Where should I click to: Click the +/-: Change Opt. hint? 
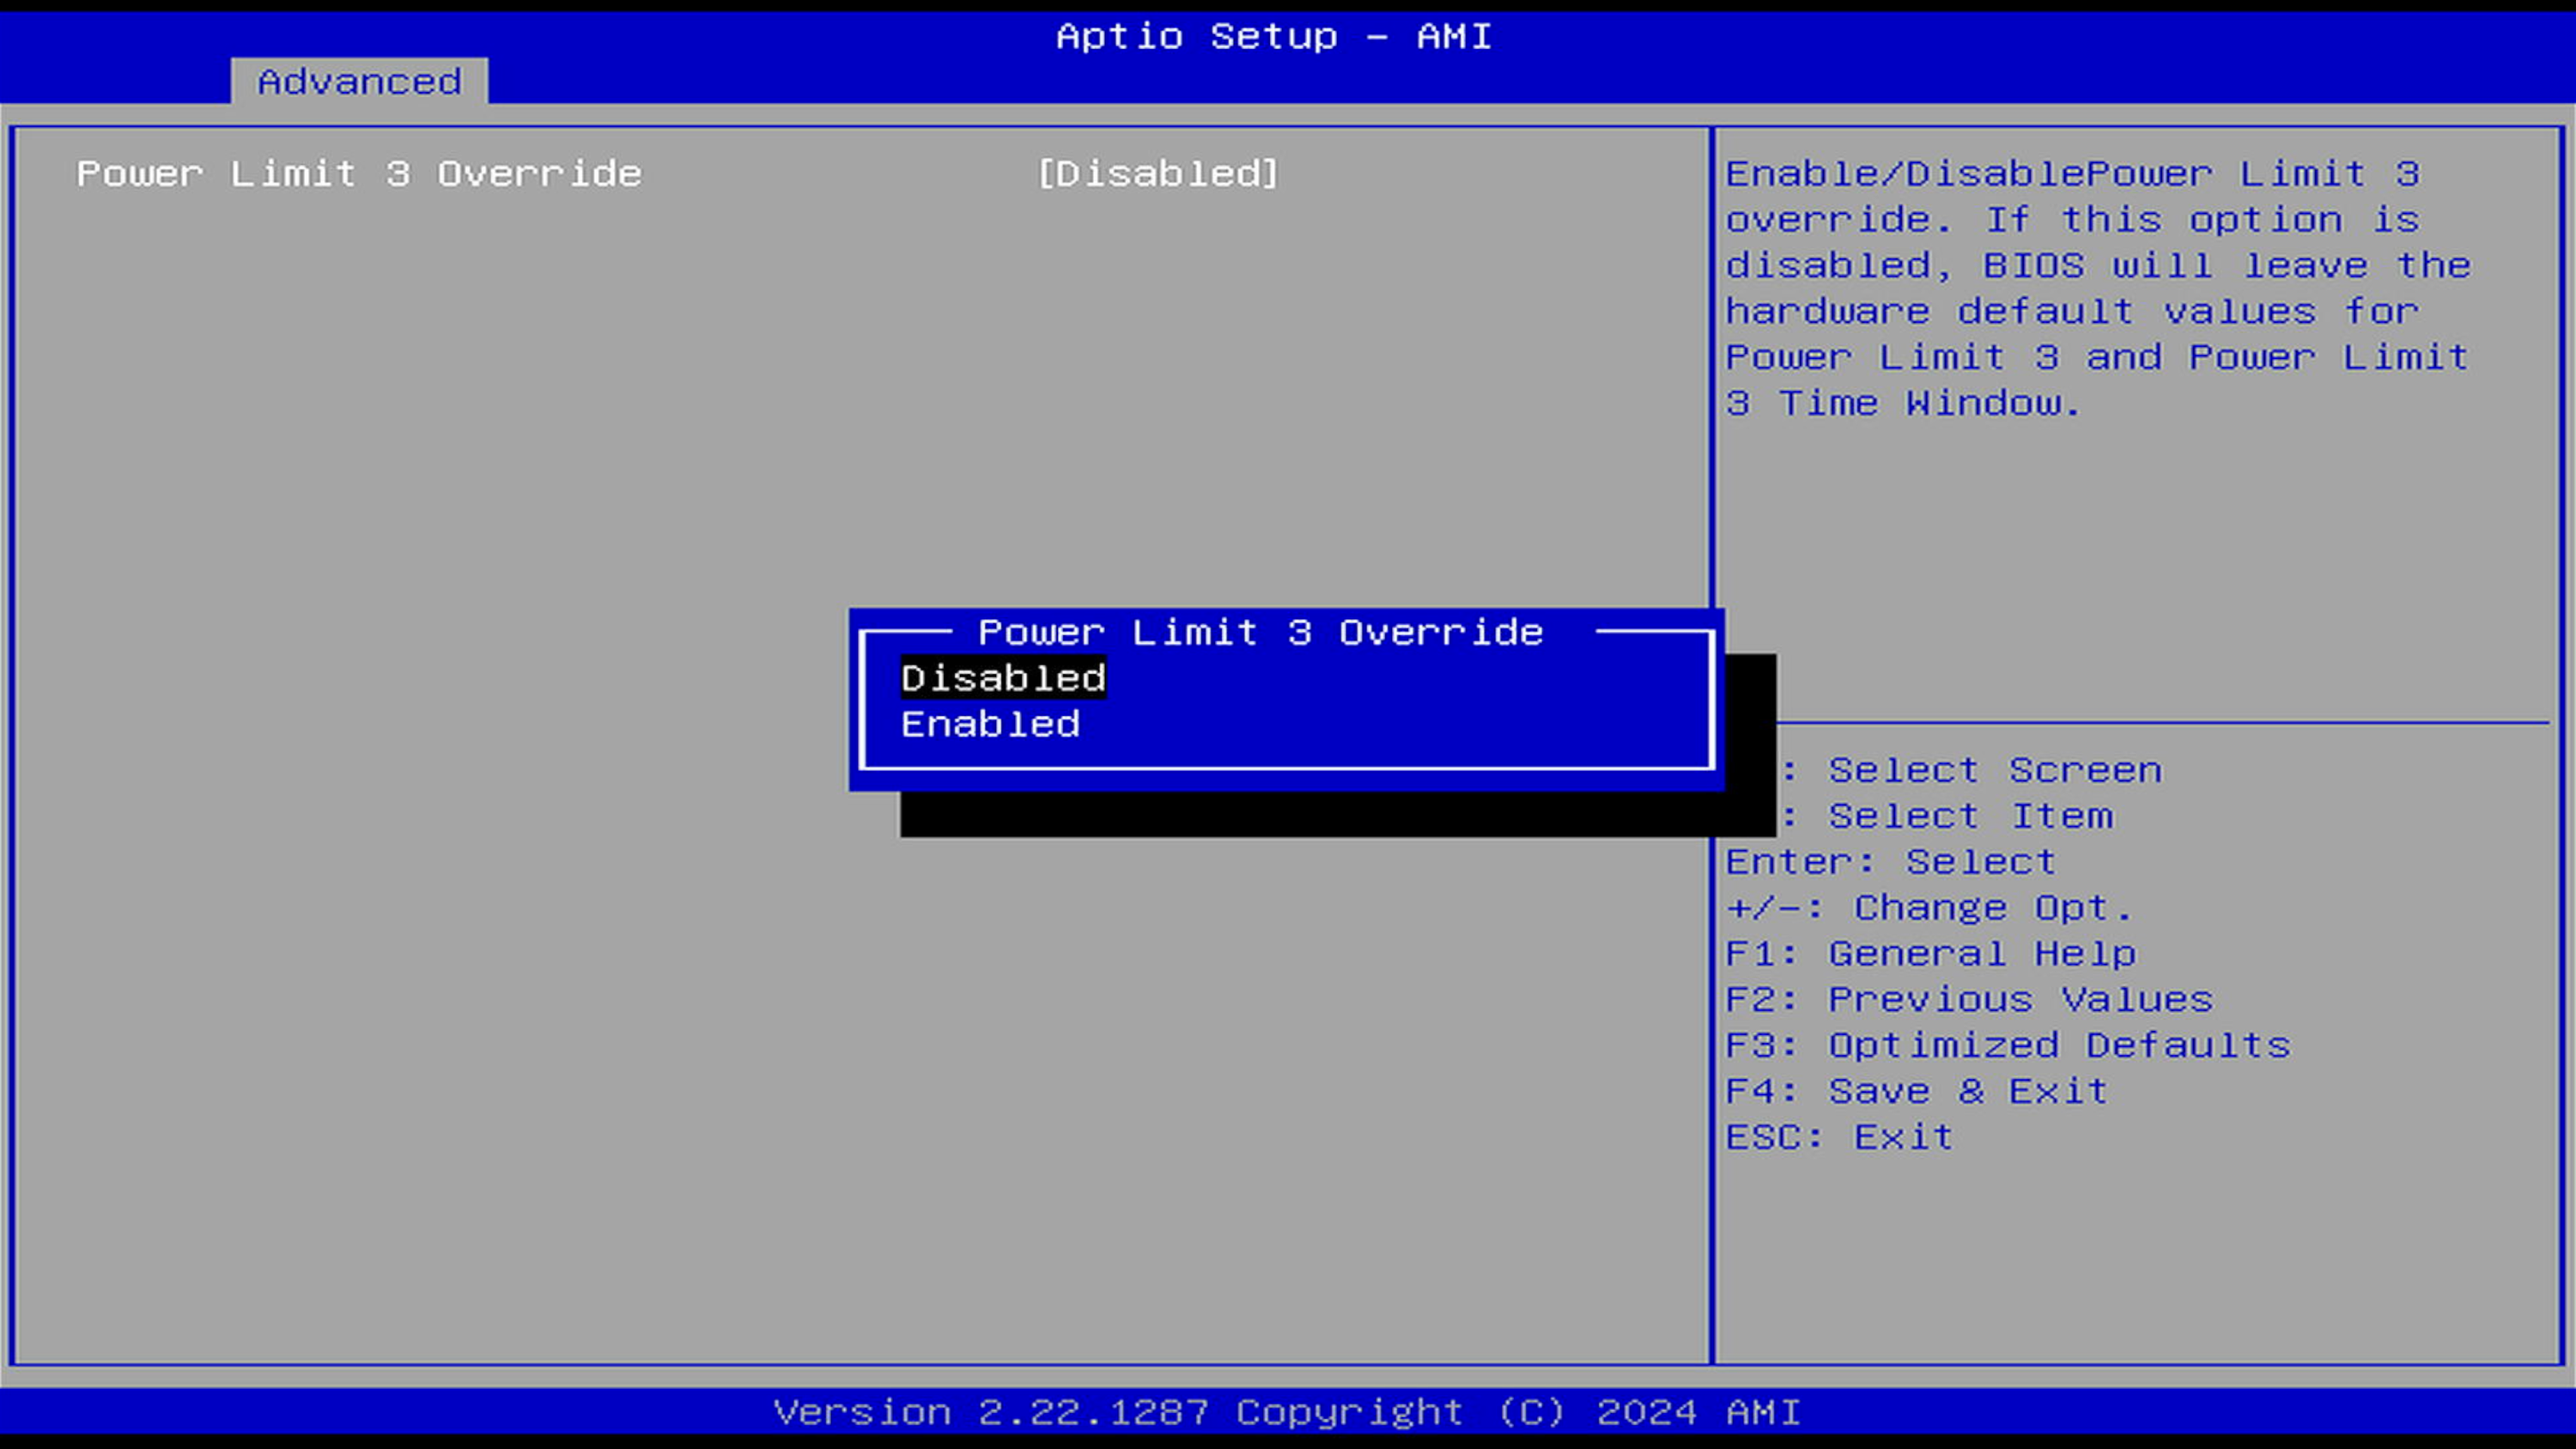(x=1928, y=908)
